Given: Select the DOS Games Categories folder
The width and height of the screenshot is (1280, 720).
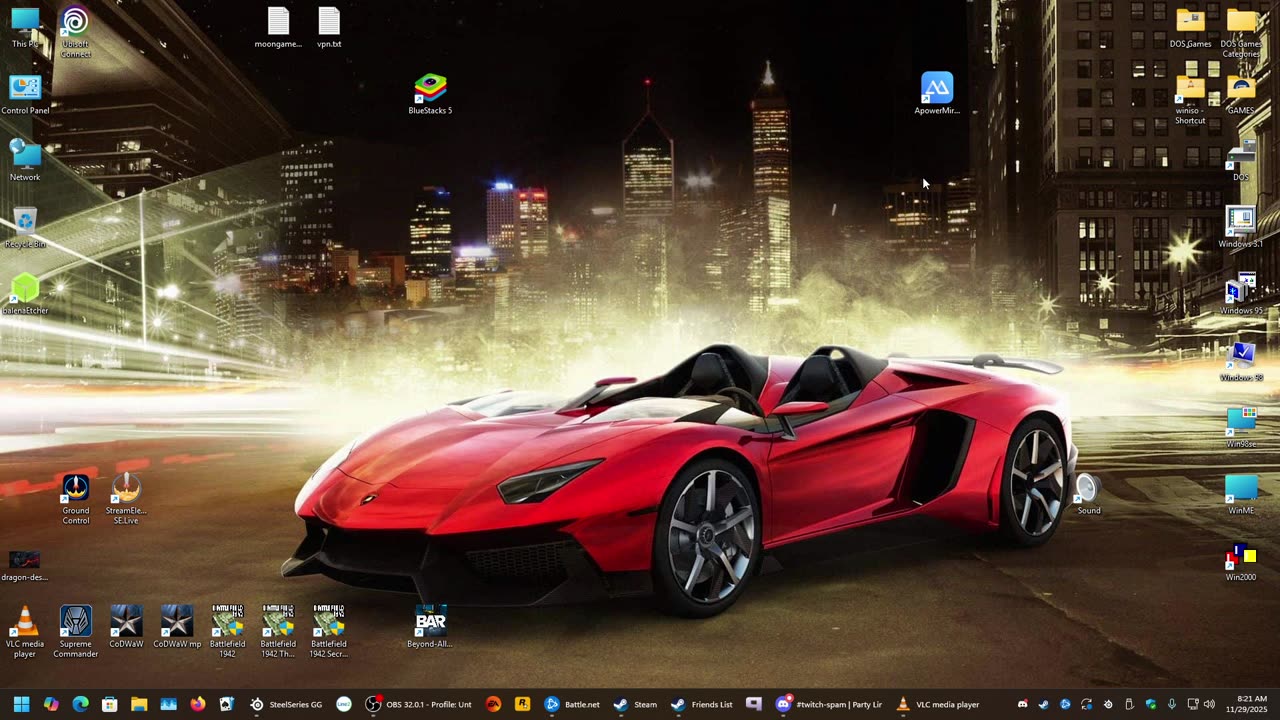Looking at the screenshot, I should pyautogui.click(x=1241, y=32).
